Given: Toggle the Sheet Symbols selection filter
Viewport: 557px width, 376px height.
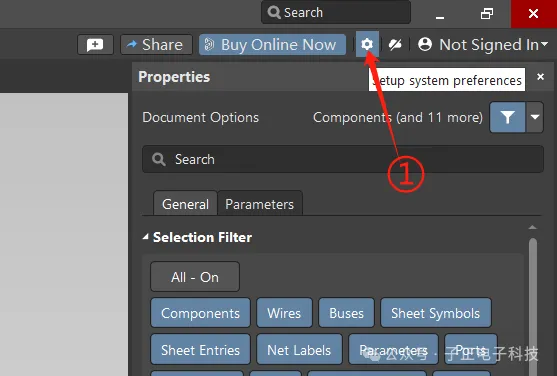Looking at the screenshot, I should pyautogui.click(x=436, y=313).
